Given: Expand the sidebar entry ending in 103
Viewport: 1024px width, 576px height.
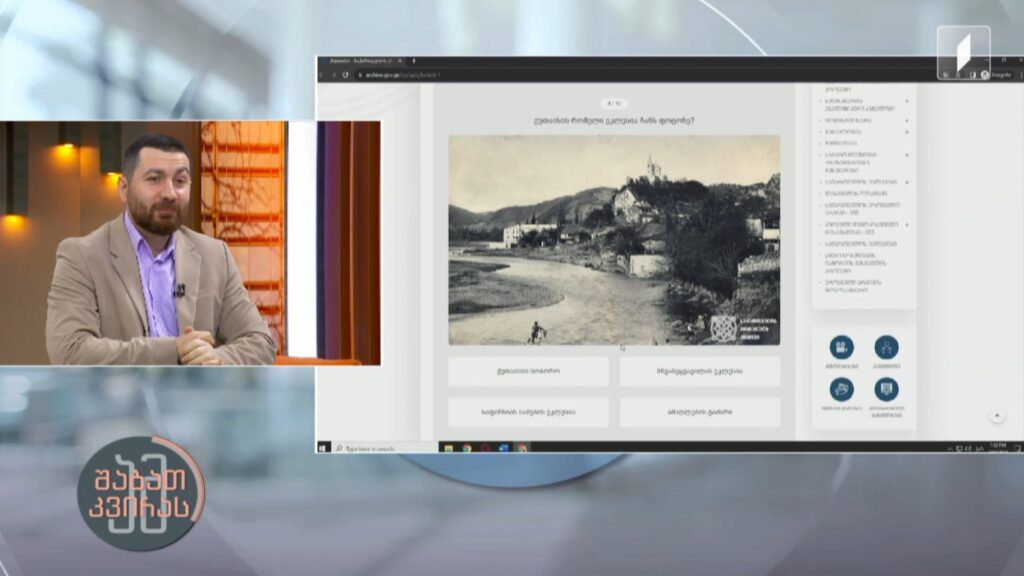Looking at the screenshot, I should (906, 225).
